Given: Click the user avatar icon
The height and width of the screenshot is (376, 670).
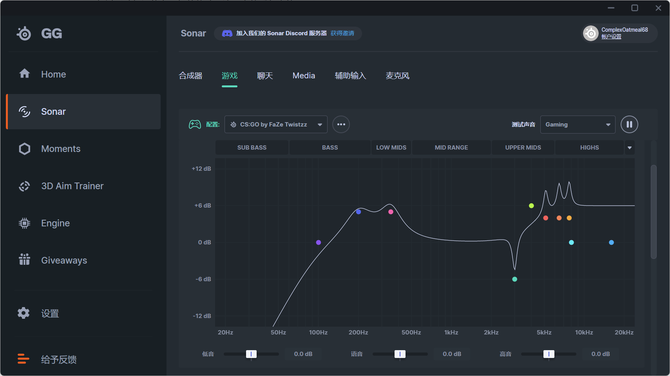Looking at the screenshot, I should [591, 33].
